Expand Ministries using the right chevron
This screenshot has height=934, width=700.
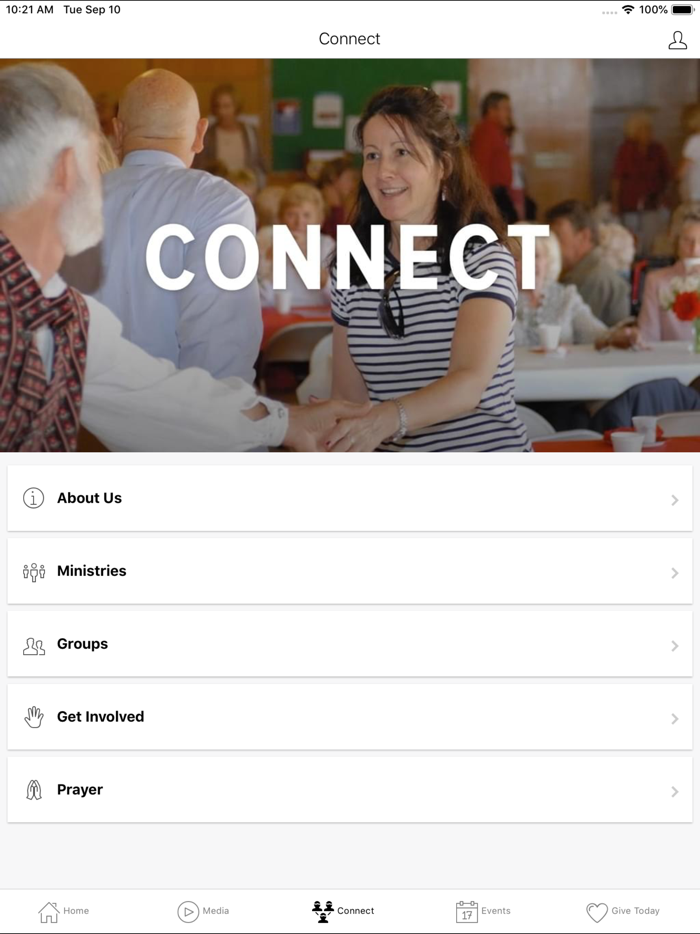click(675, 573)
